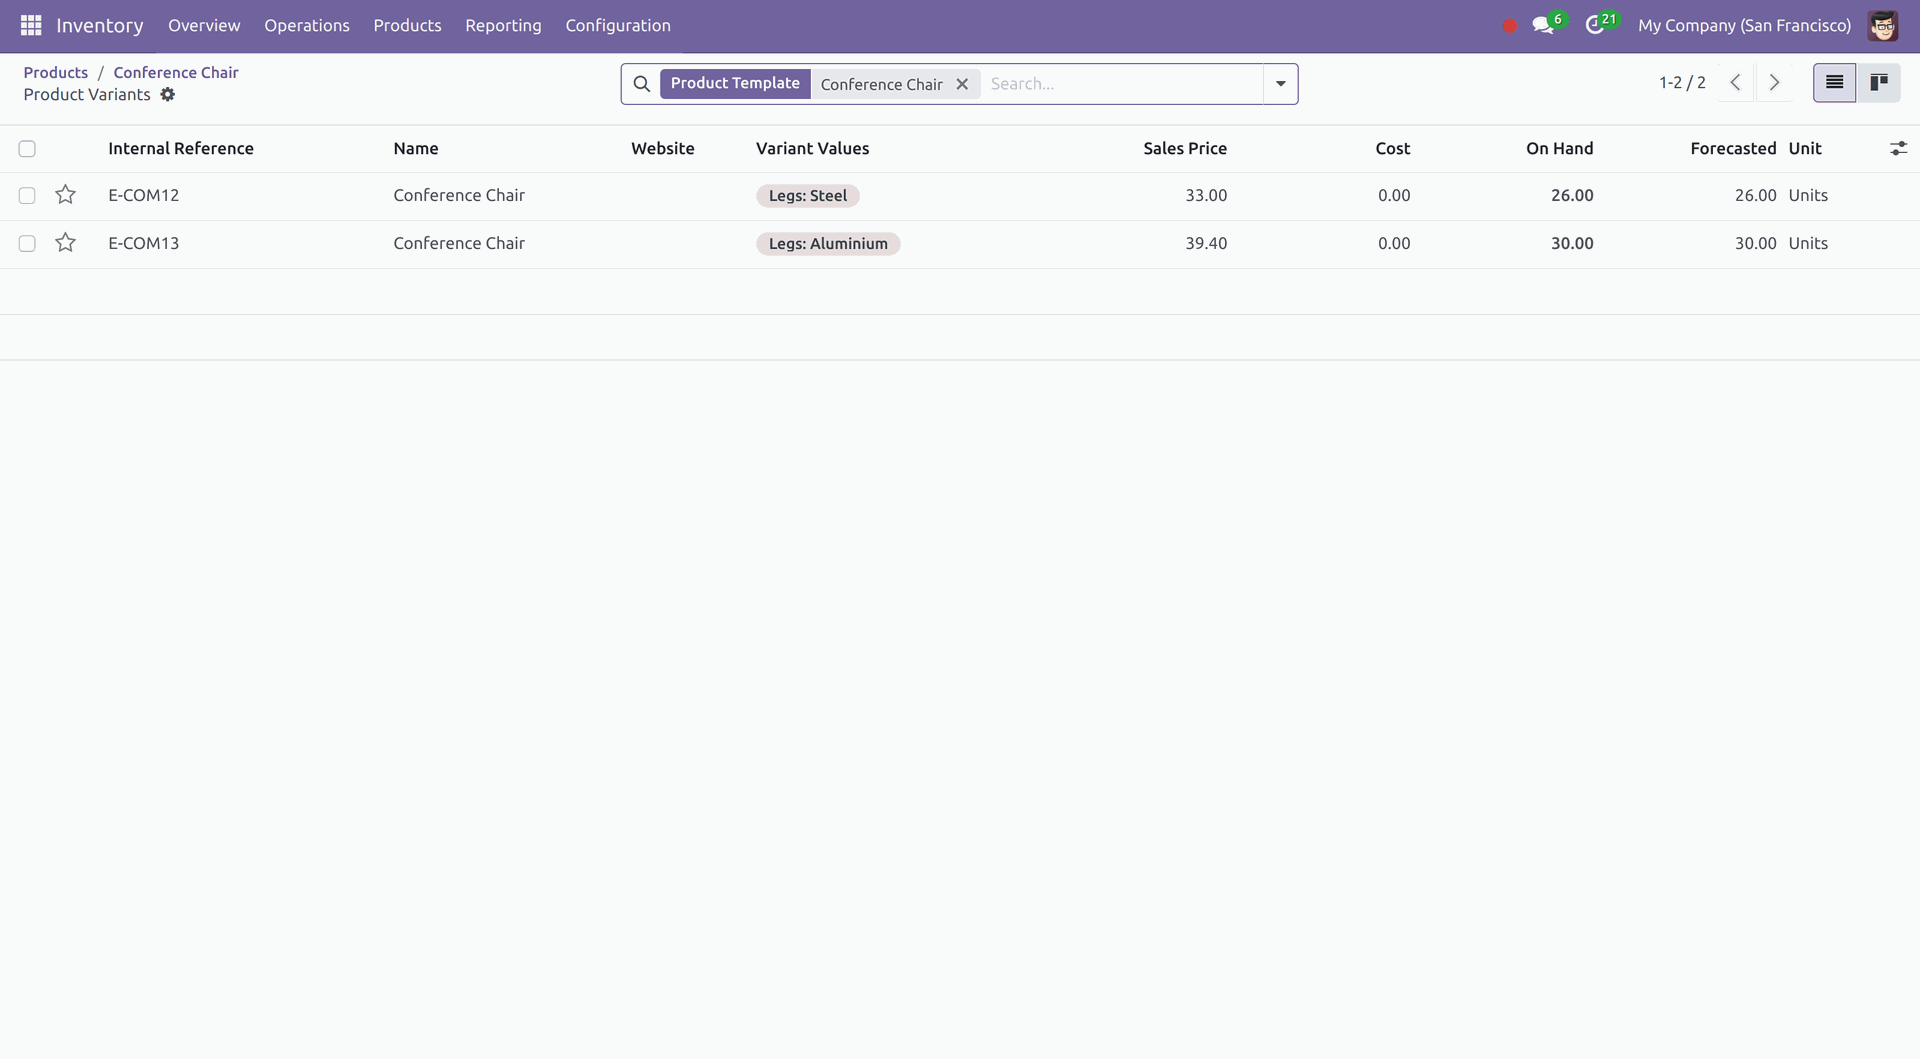Open the Operations menu
This screenshot has width=1920, height=1059.
coord(307,25)
